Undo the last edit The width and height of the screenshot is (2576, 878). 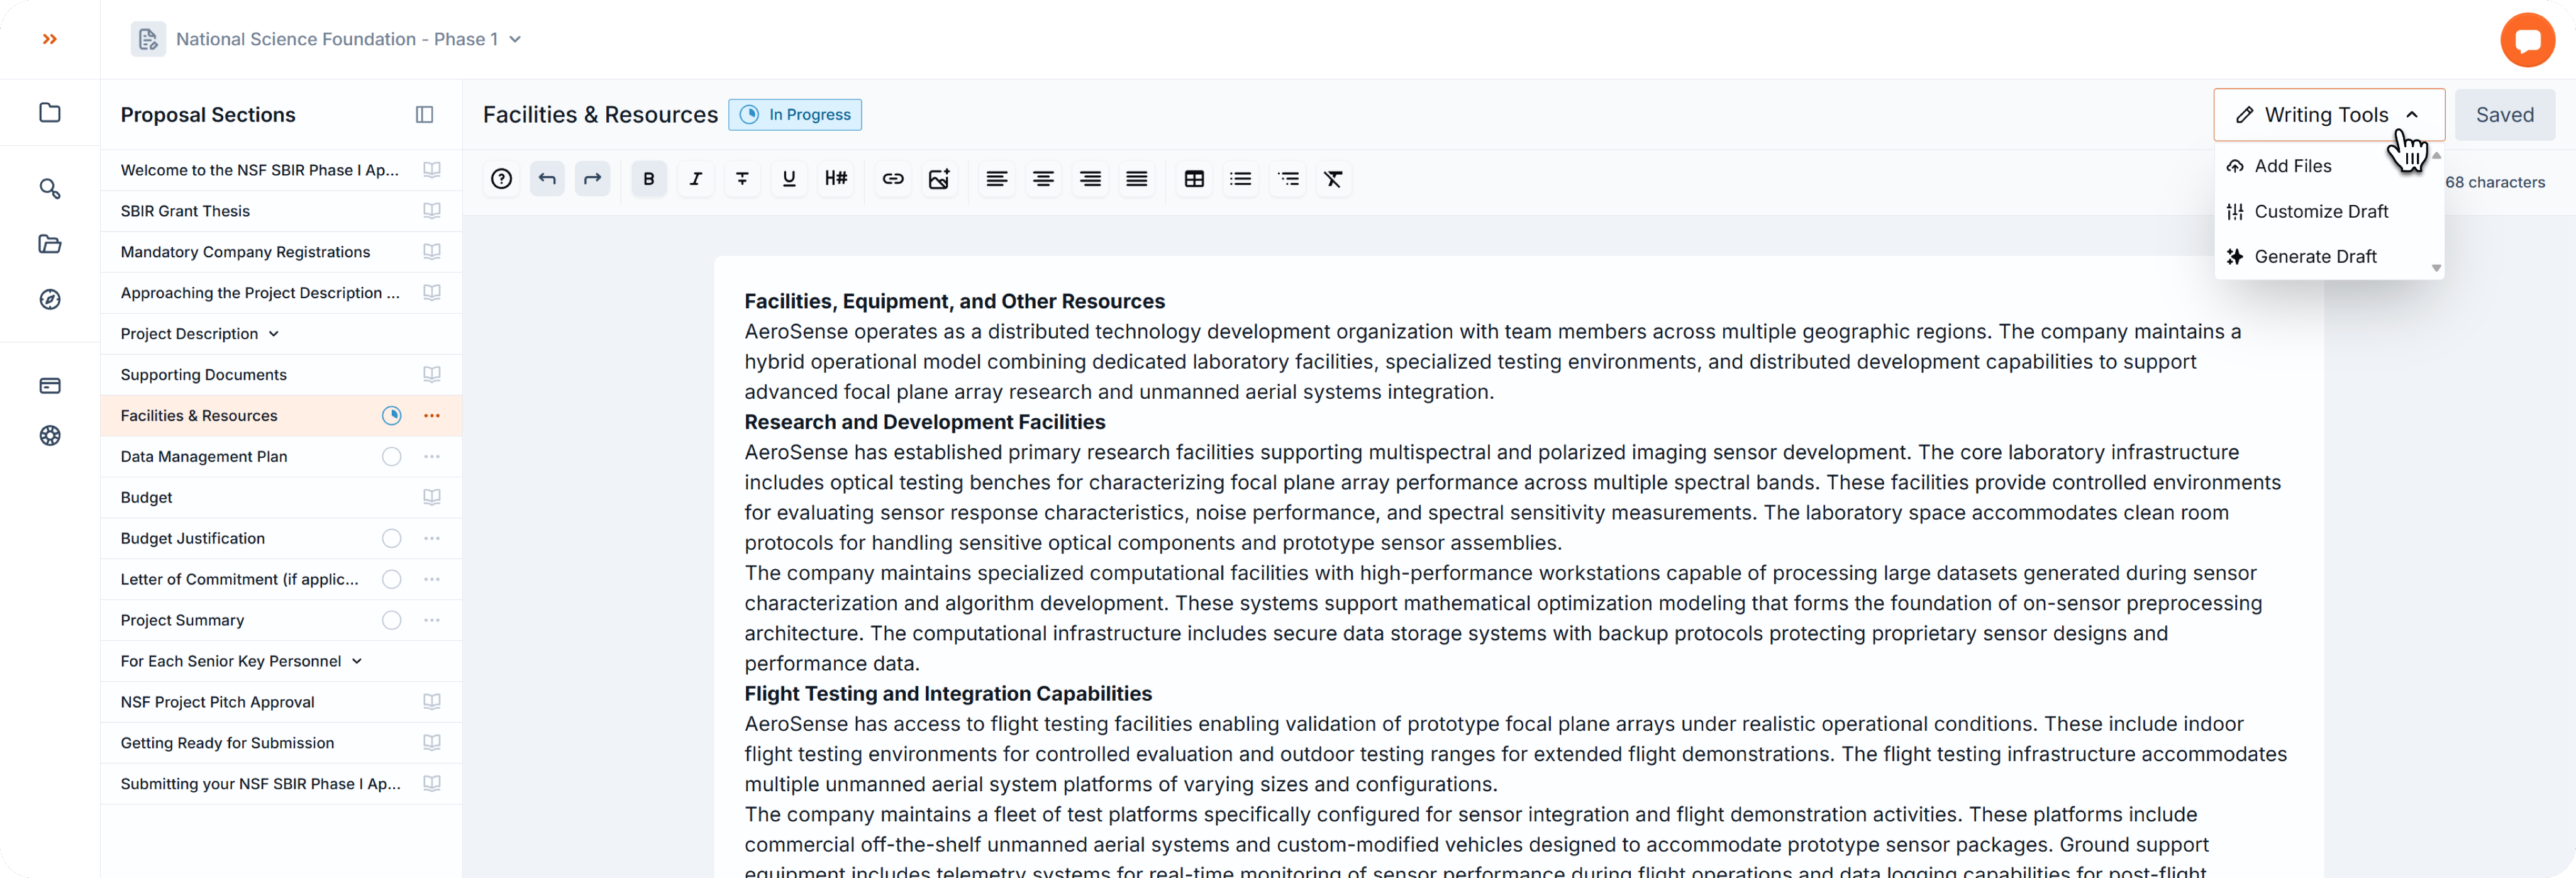point(547,179)
